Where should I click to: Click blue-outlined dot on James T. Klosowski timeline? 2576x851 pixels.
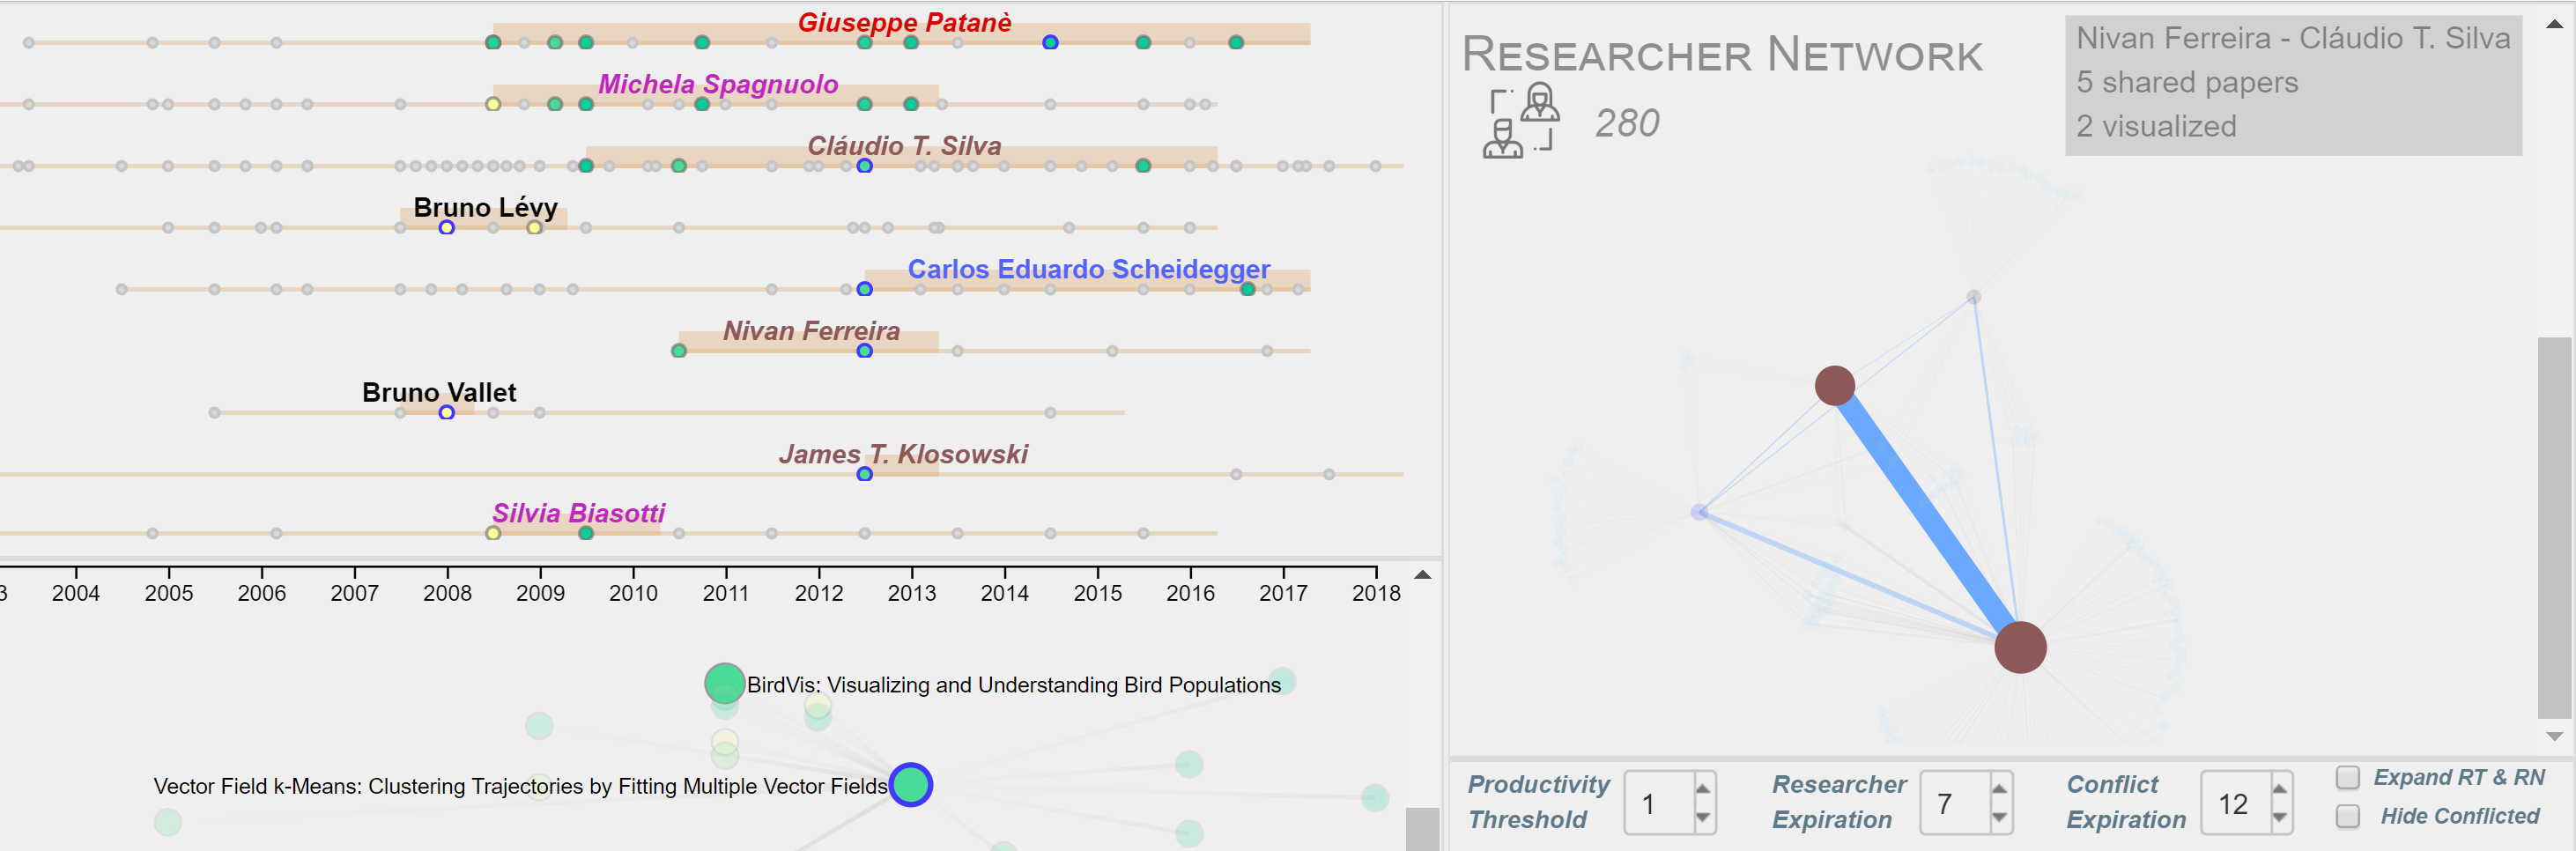point(864,474)
